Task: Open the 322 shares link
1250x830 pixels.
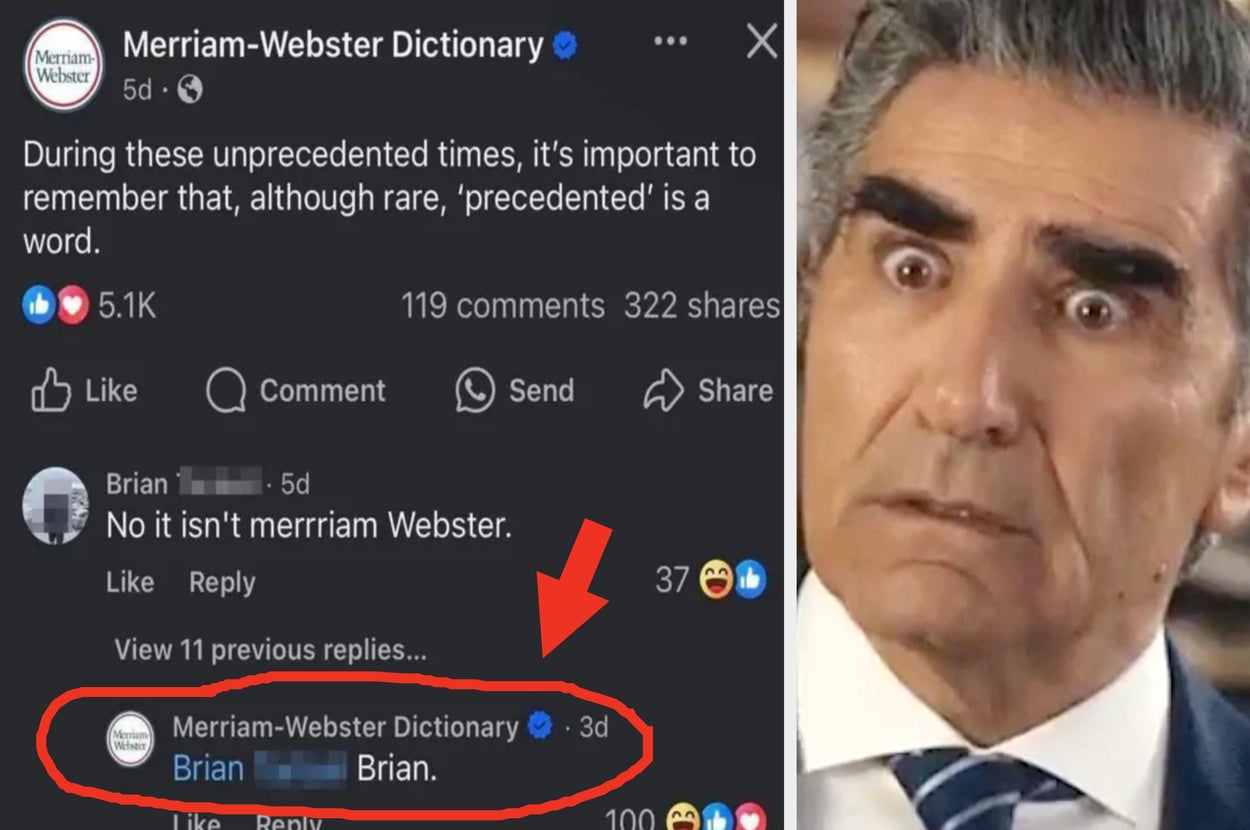Action: pyautogui.click(x=702, y=306)
